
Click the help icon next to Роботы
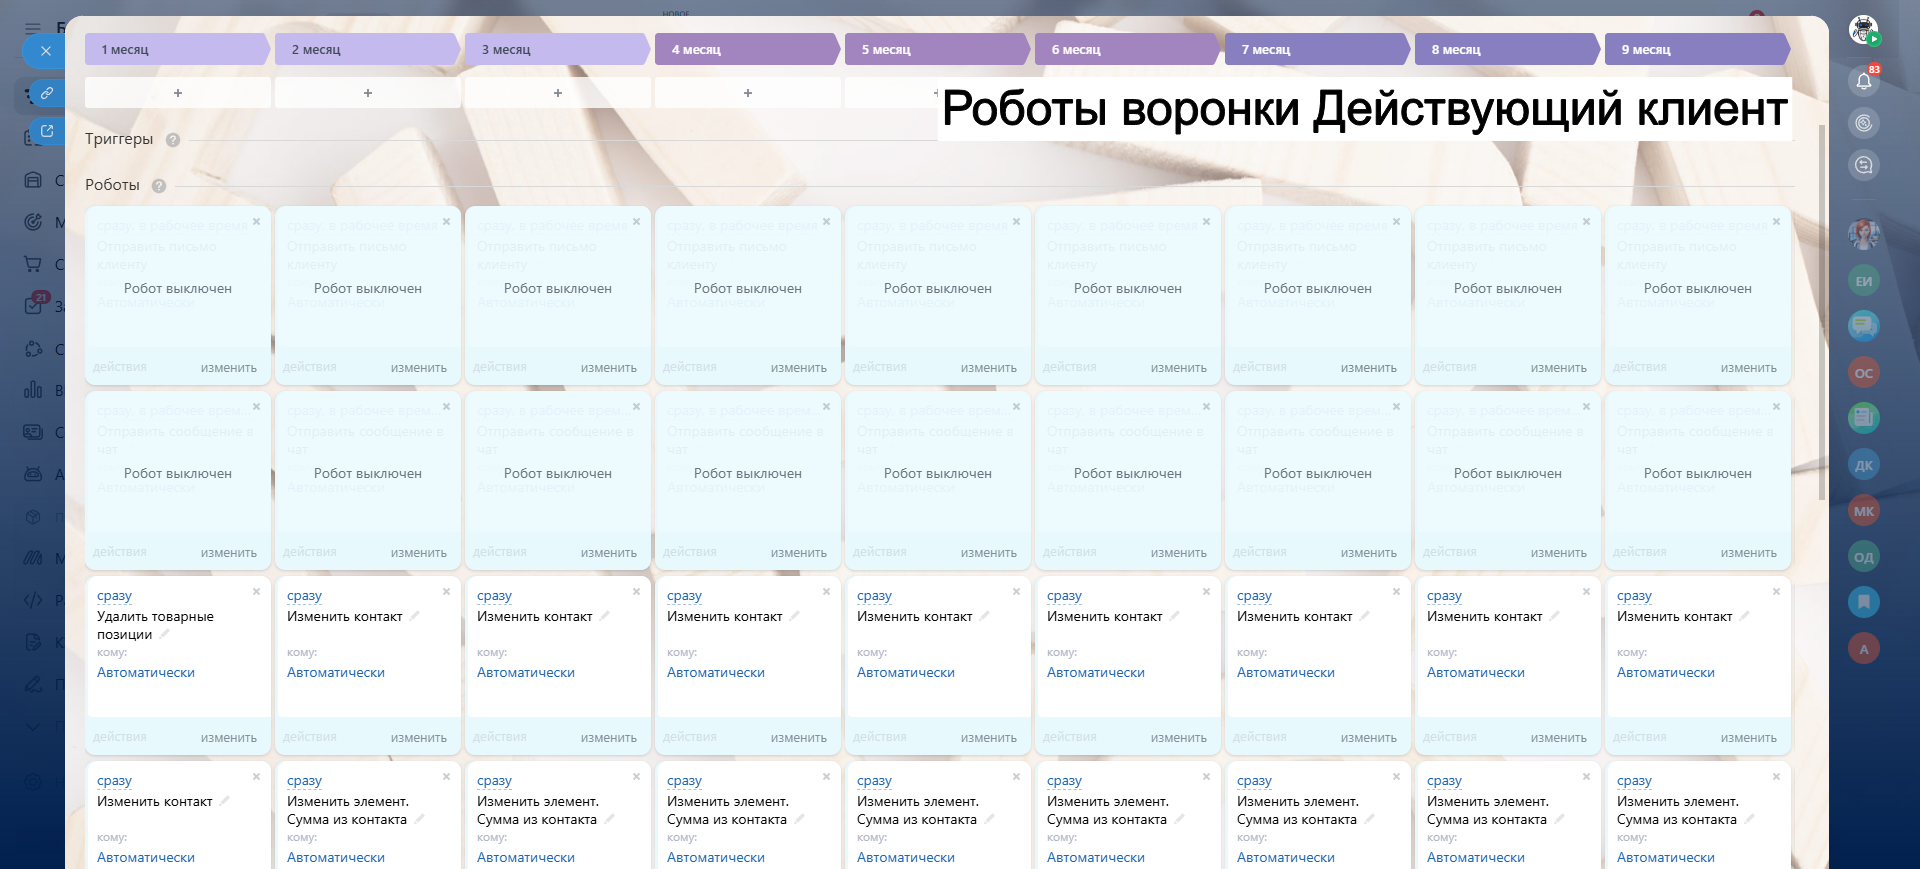pos(159,186)
